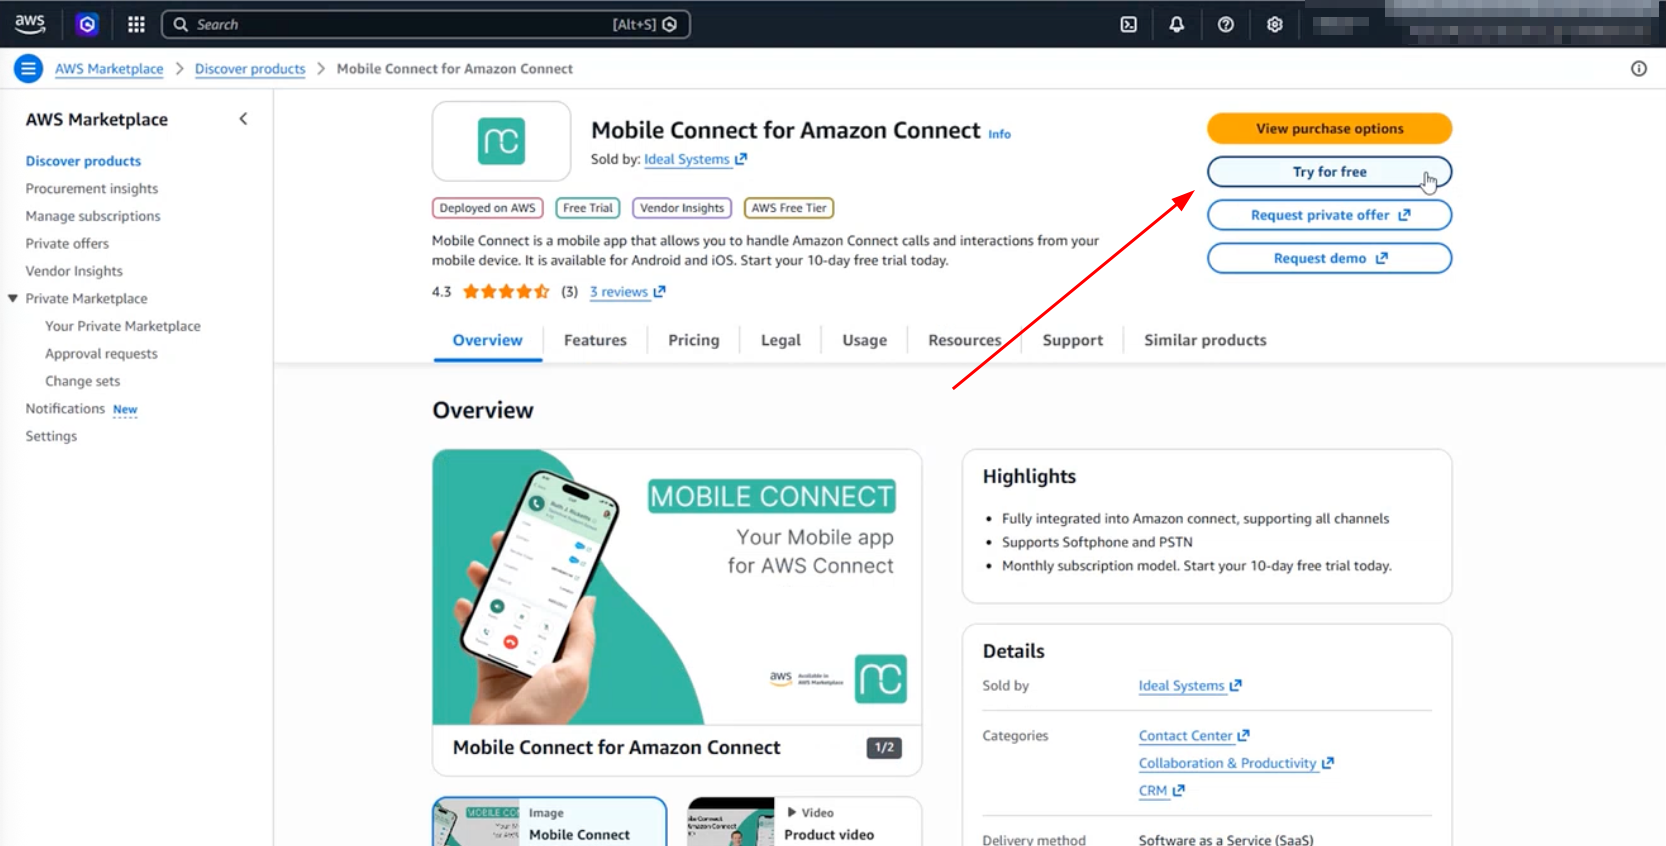Toggle the navigation hamburger menu
The width and height of the screenshot is (1666, 846).
pos(28,69)
